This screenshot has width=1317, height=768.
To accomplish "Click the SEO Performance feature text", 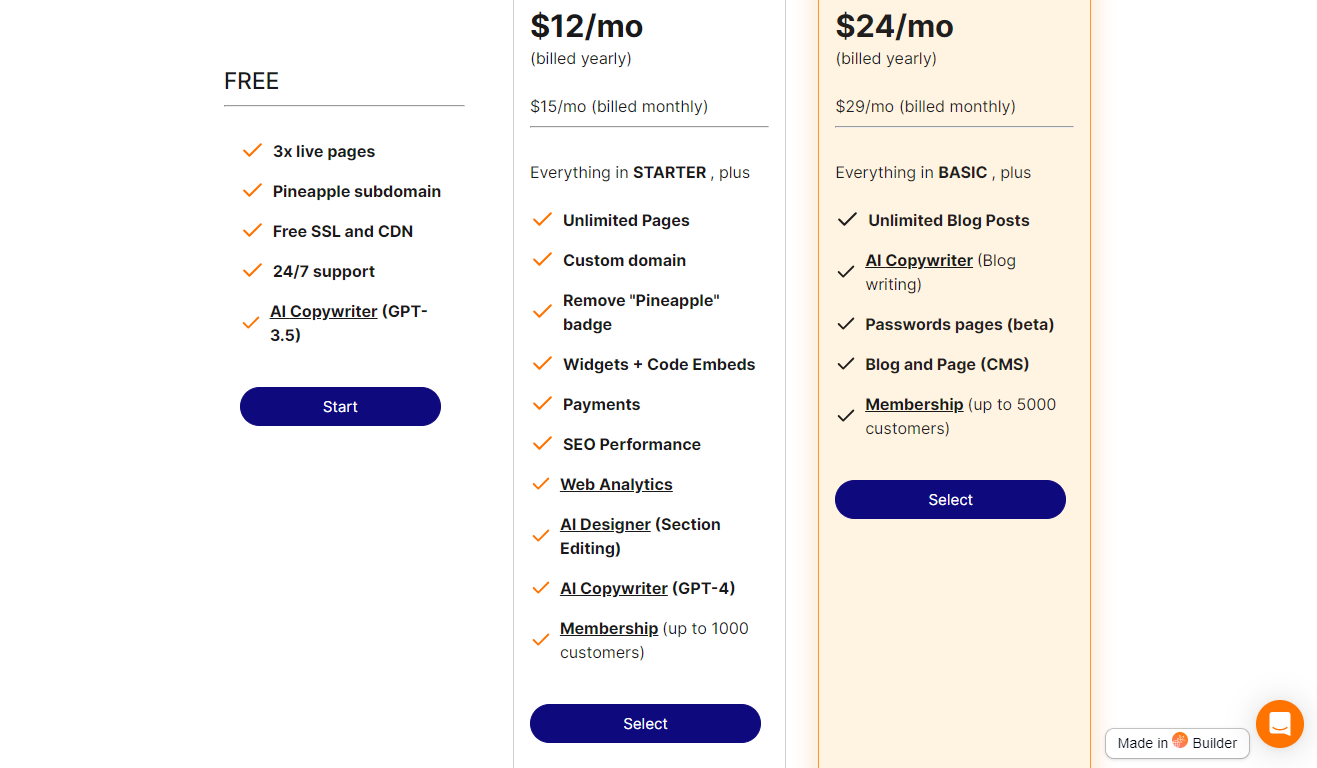I will click(632, 444).
